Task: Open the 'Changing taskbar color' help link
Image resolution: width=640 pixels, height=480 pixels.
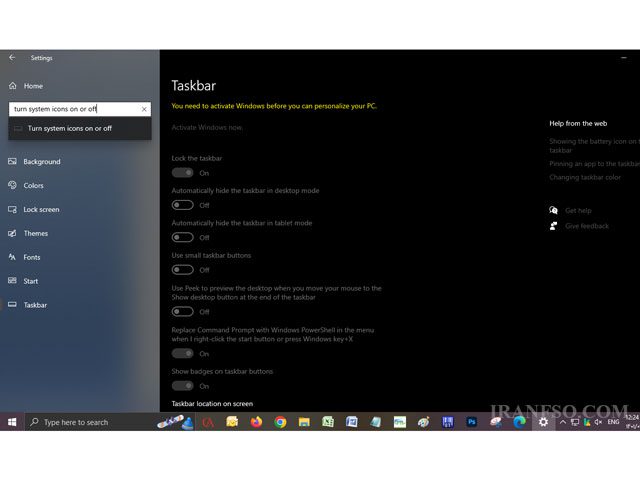Action: pos(585,177)
